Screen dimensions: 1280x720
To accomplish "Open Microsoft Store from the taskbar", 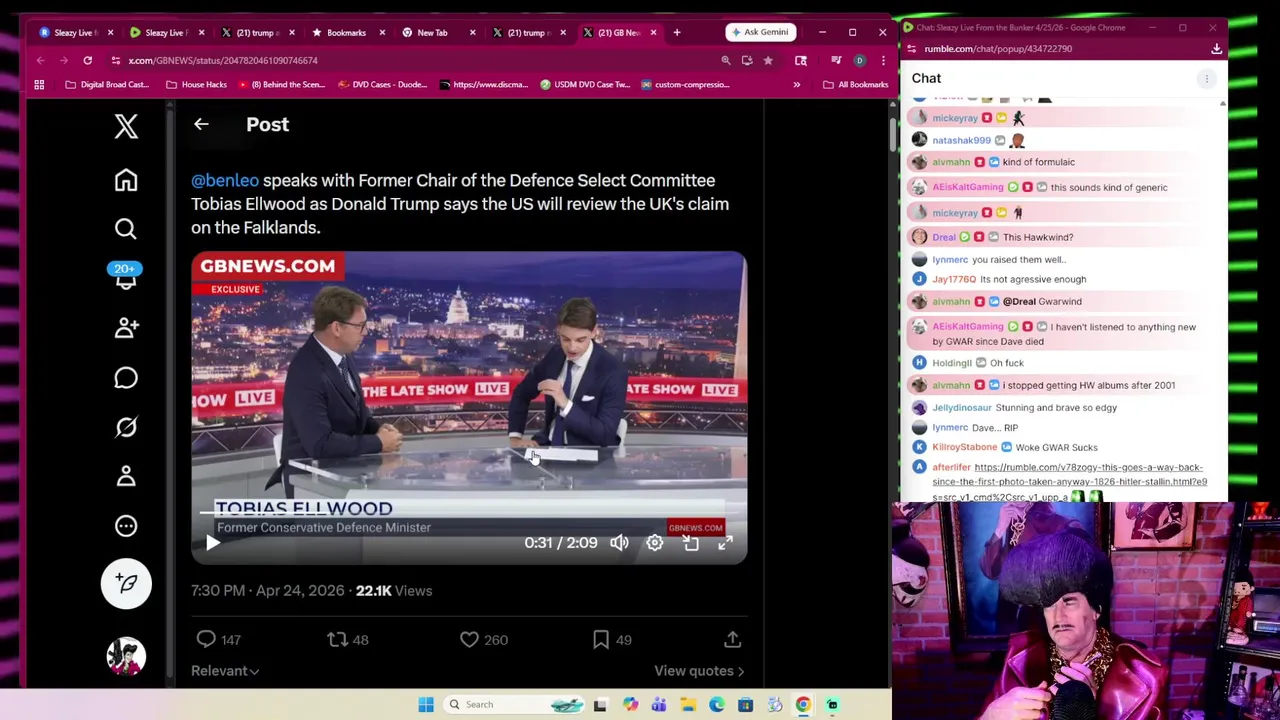I will [x=746, y=705].
